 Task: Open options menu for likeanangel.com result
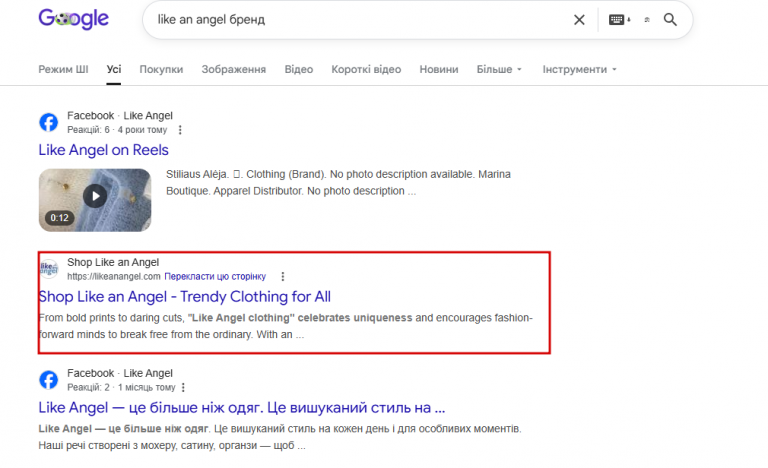pyautogui.click(x=283, y=276)
